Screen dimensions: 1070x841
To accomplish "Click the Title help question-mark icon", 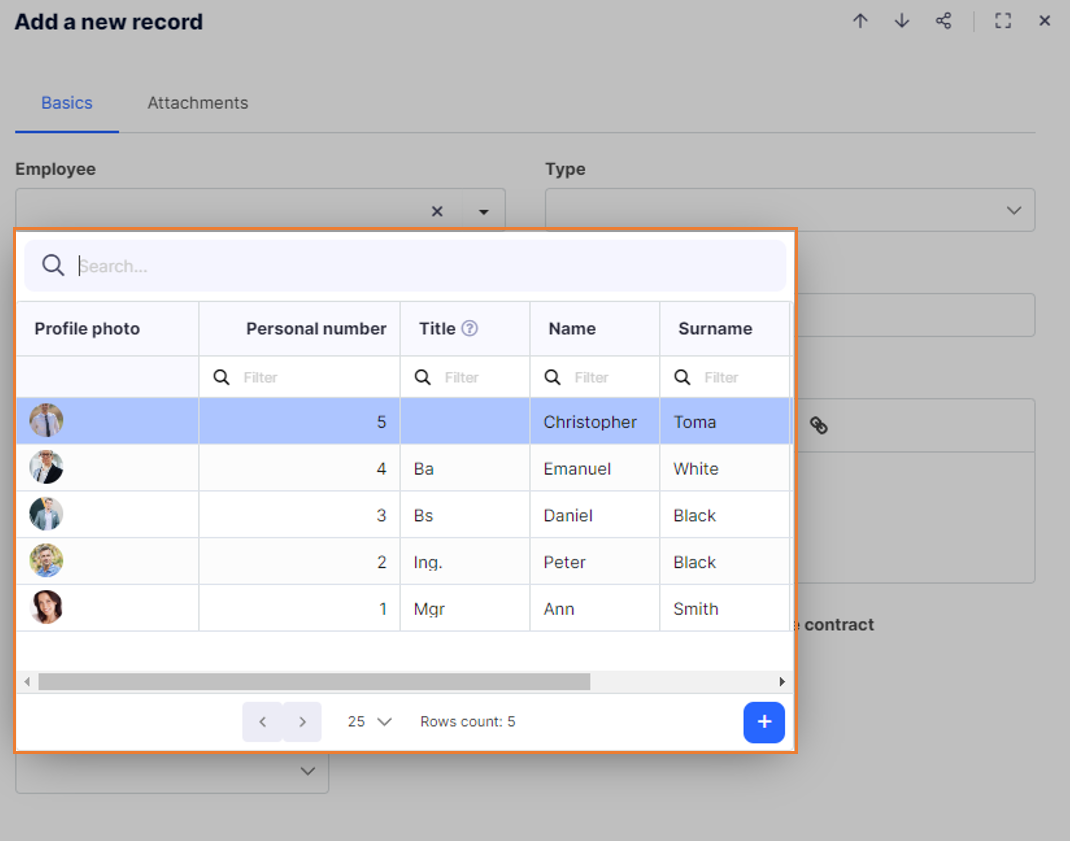I will 469,328.
